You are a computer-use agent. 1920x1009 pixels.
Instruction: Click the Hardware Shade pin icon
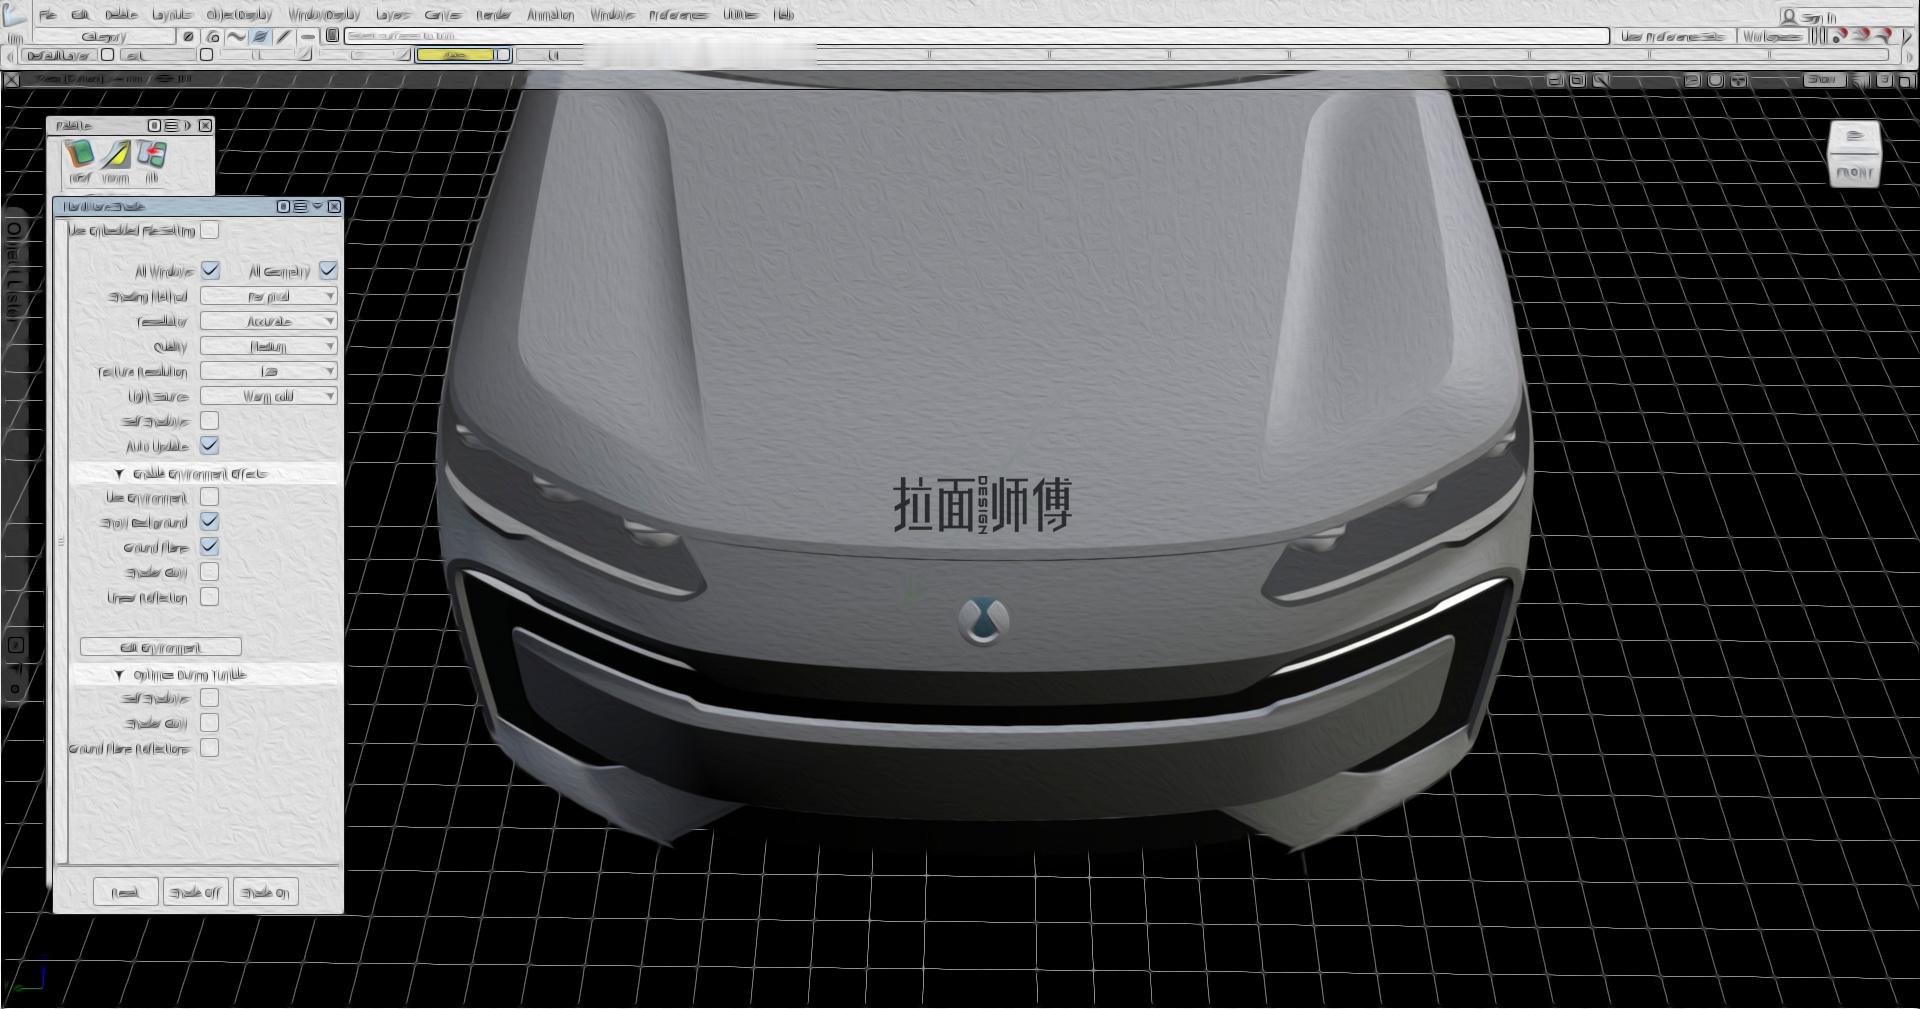(x=283, y=206)
